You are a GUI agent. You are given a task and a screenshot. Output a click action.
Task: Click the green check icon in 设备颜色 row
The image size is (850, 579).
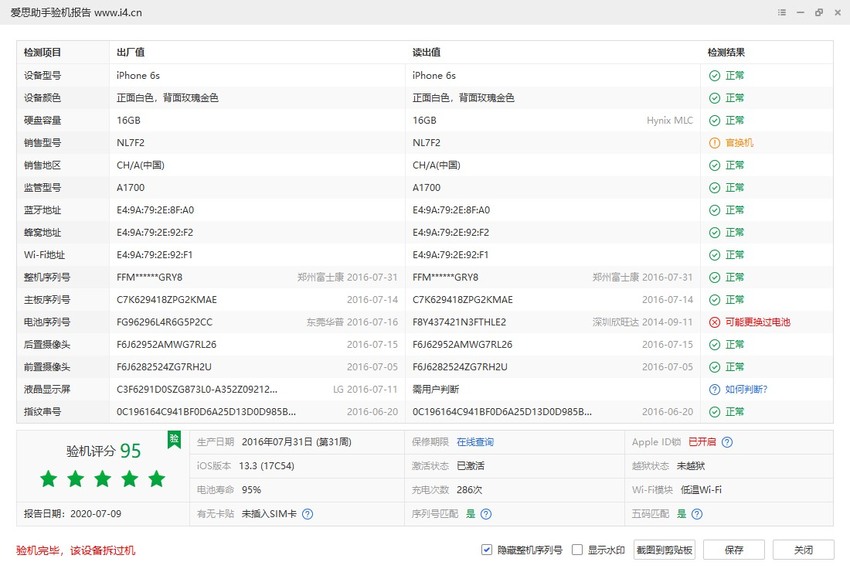[x=714, y=98]
